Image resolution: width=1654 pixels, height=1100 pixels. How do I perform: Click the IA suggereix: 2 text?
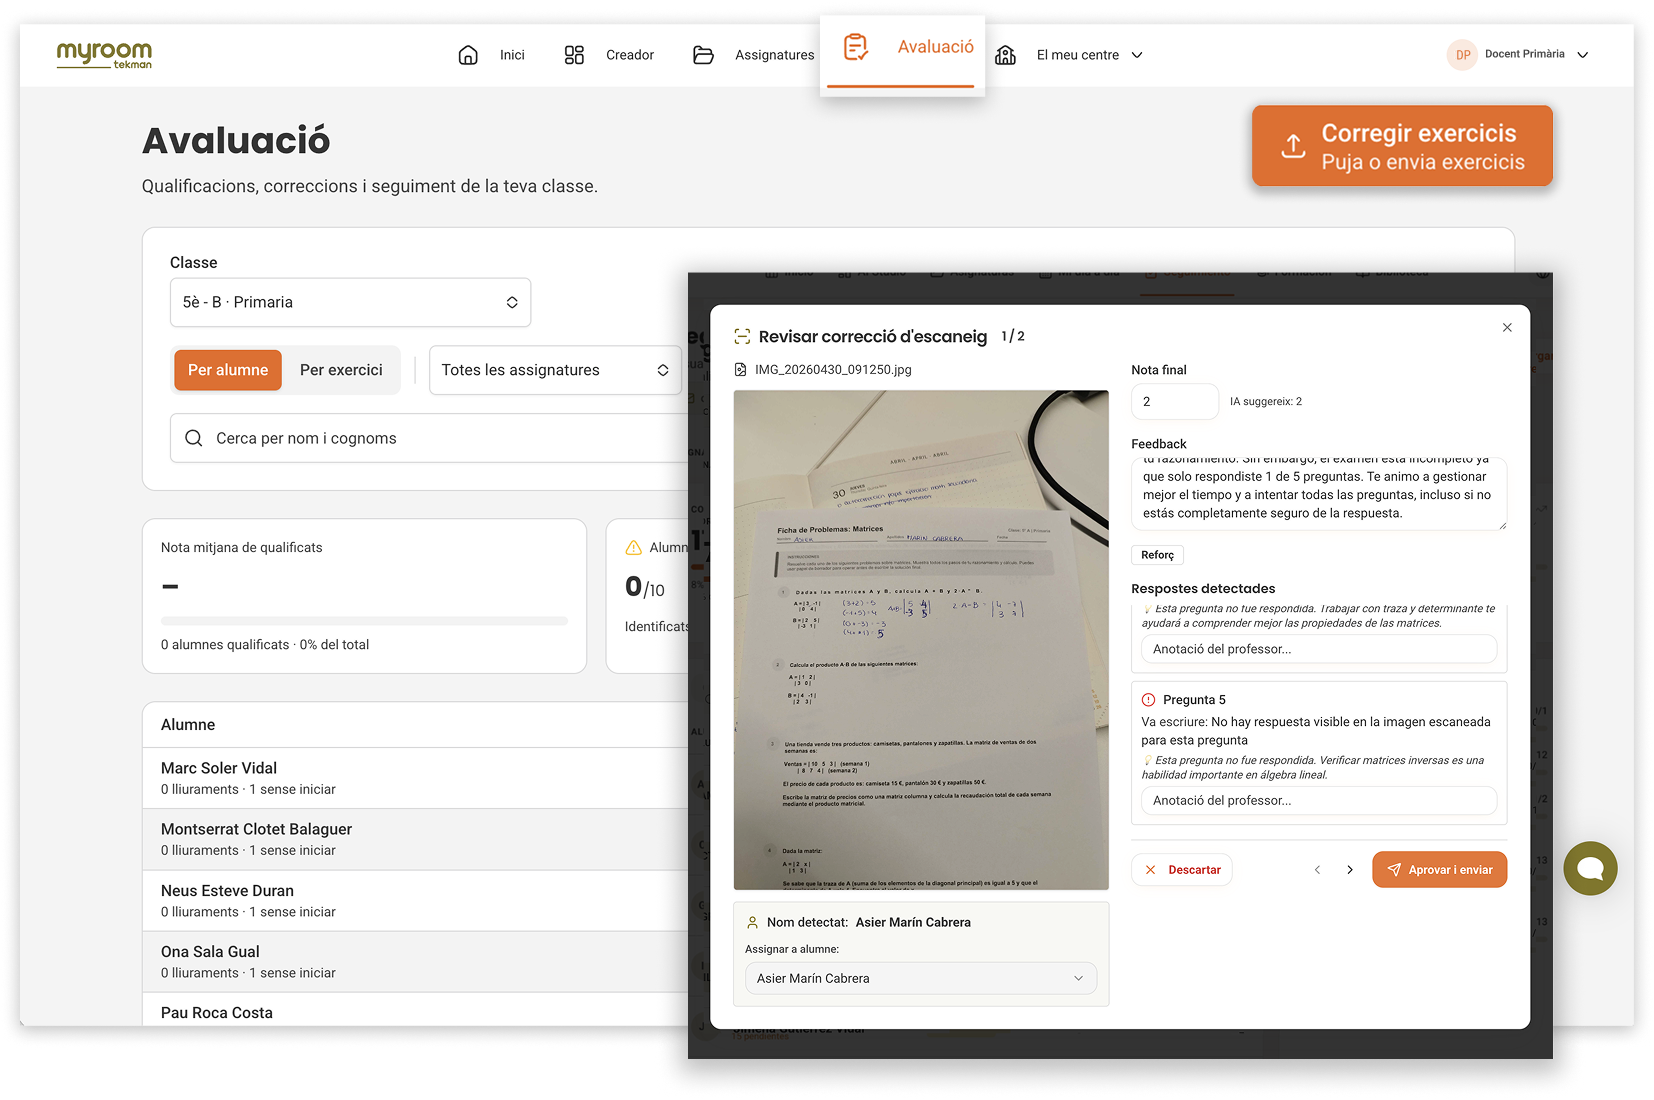click(1266, 401)
